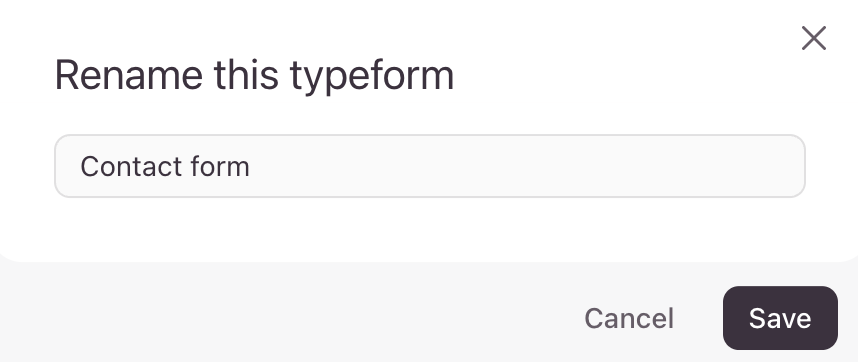Close the rename dialog with the X icon
The width and height of the screenshot is (858, 362).
814,38
